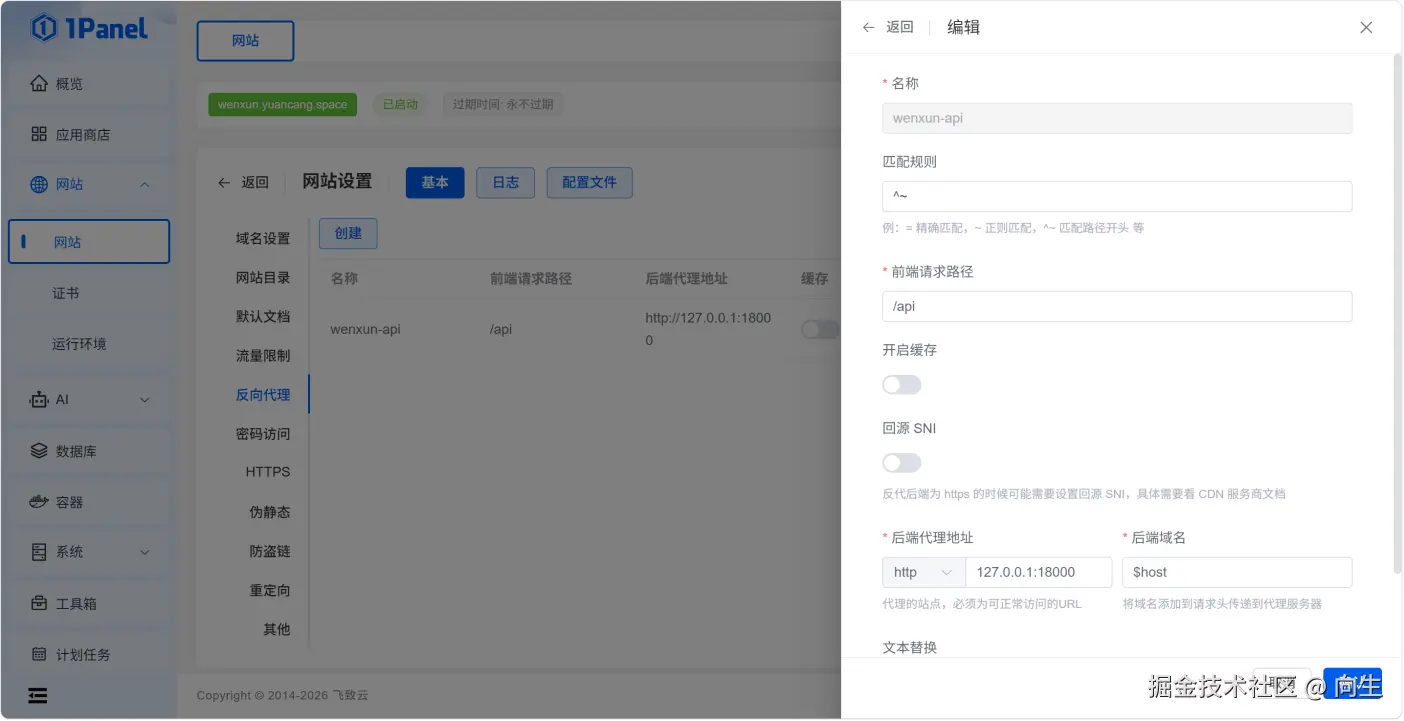Click the 基本 button
Image resolution: width=1404 pixels, height=721 pixels.
435,182
